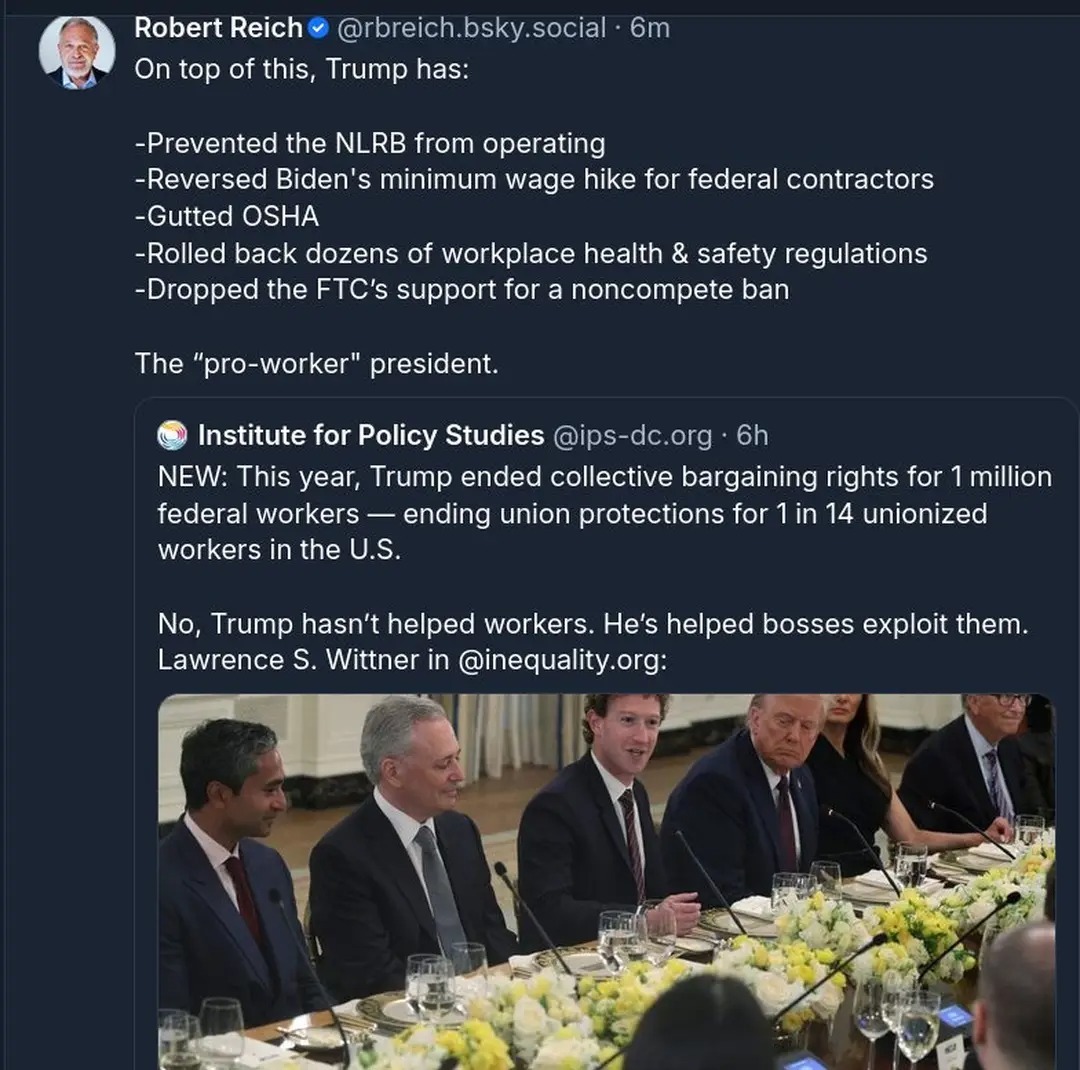Open Robert Reich's display name
The width and height of the screenshot is (1080, 1070).
point(217,28)
